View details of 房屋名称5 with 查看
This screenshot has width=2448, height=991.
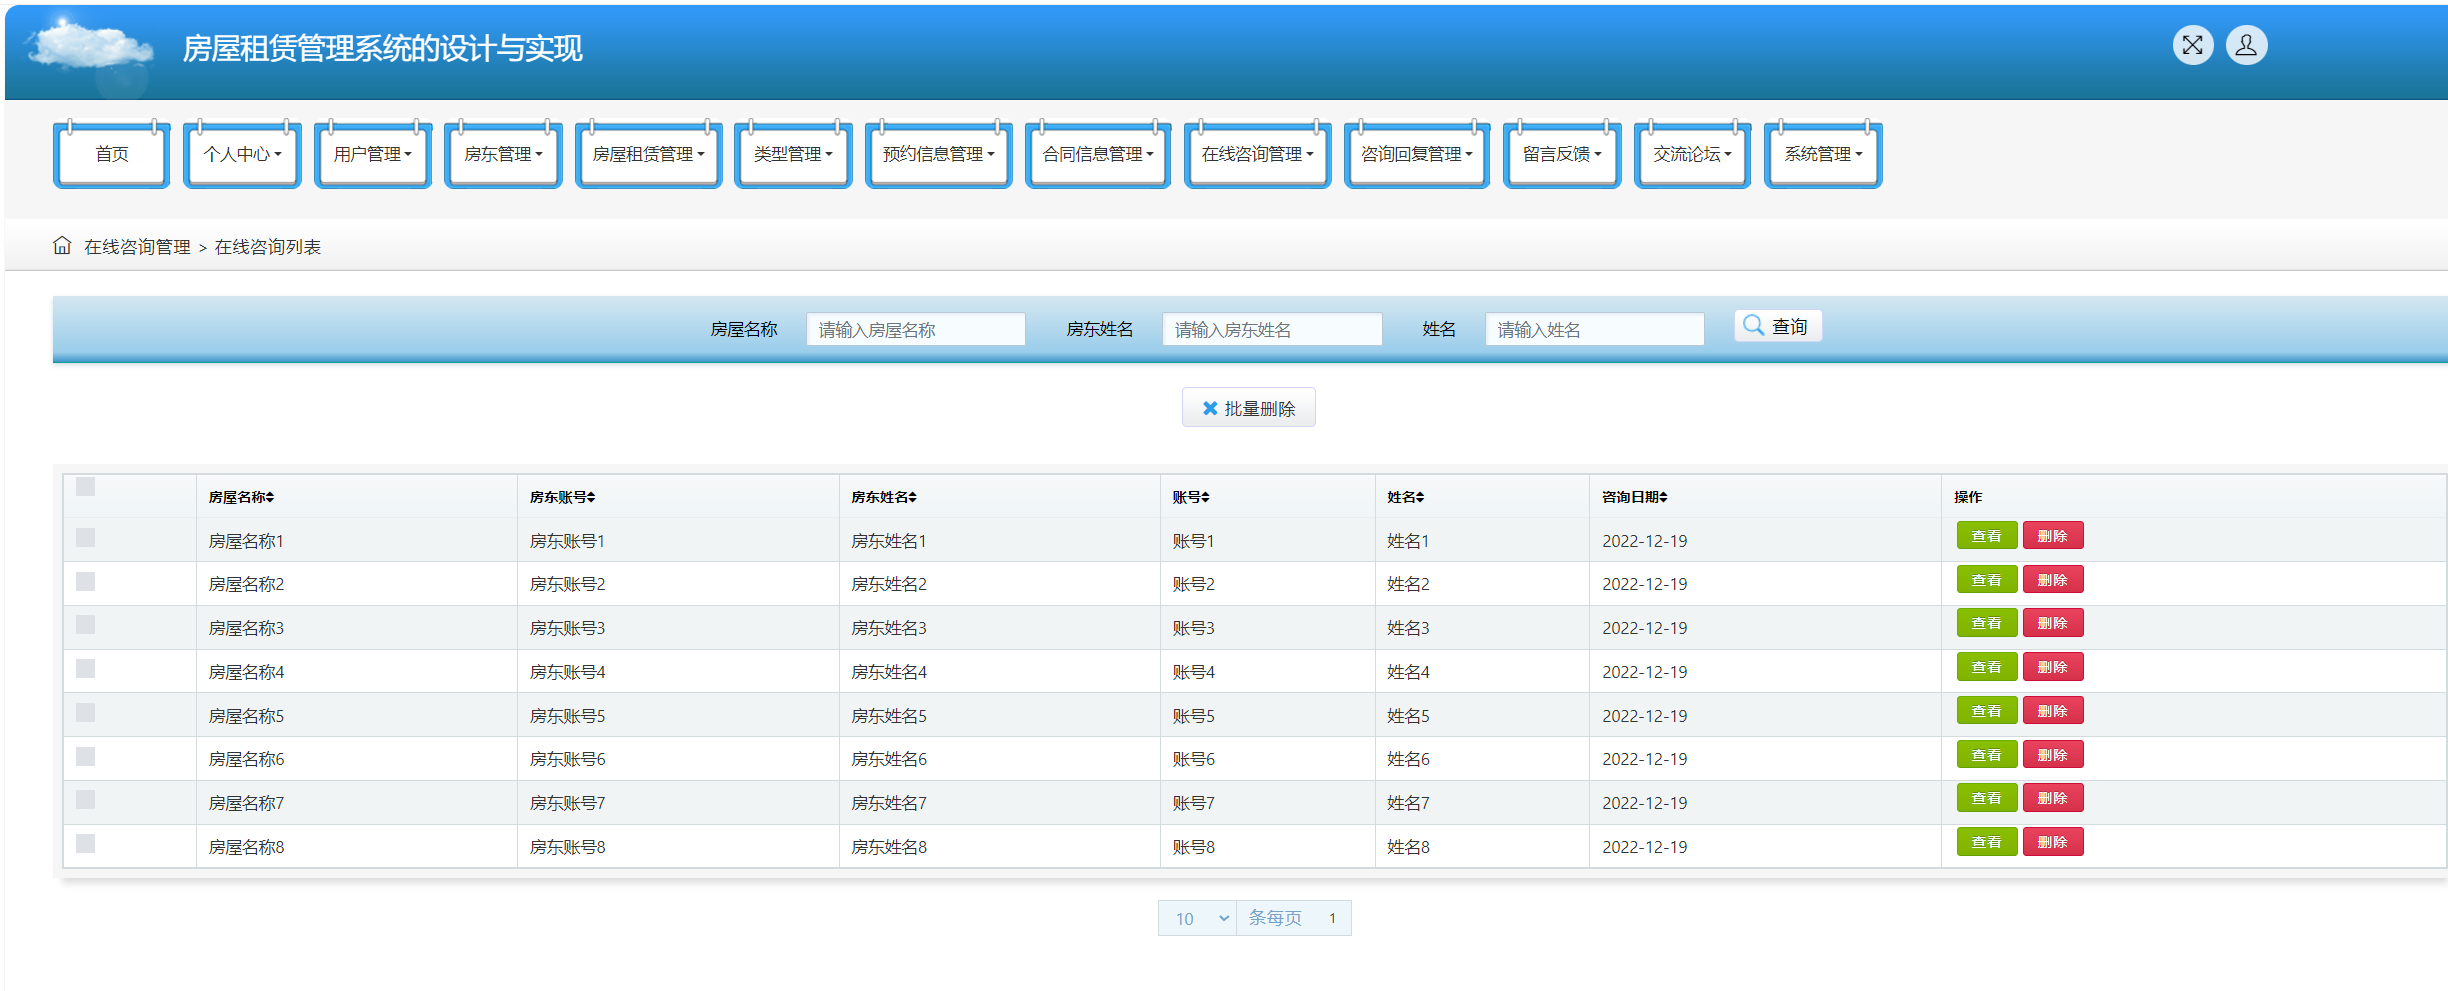pyautogui.click(x=1986, y=711)
